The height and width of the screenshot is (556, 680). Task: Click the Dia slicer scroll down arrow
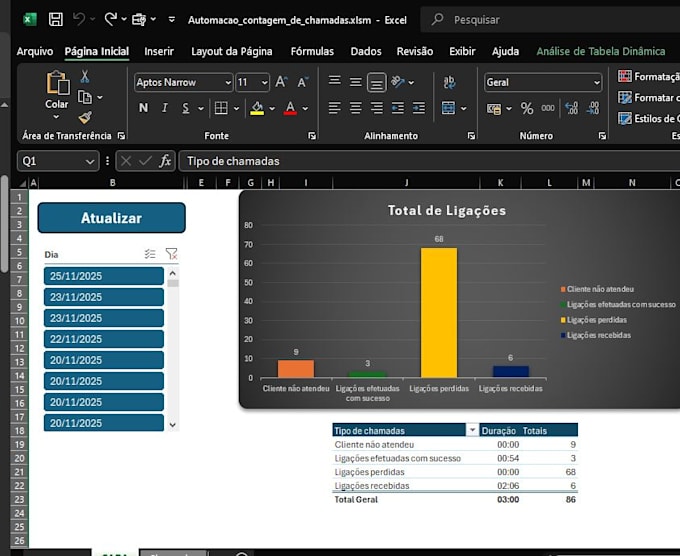point(173,425)
